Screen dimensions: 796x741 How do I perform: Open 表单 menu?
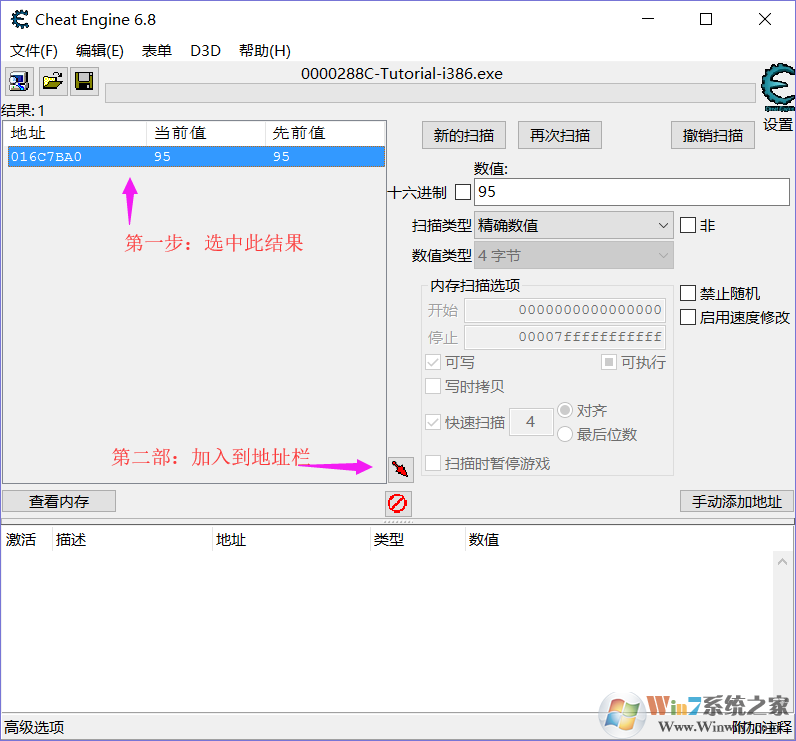(x=156, y=51)
